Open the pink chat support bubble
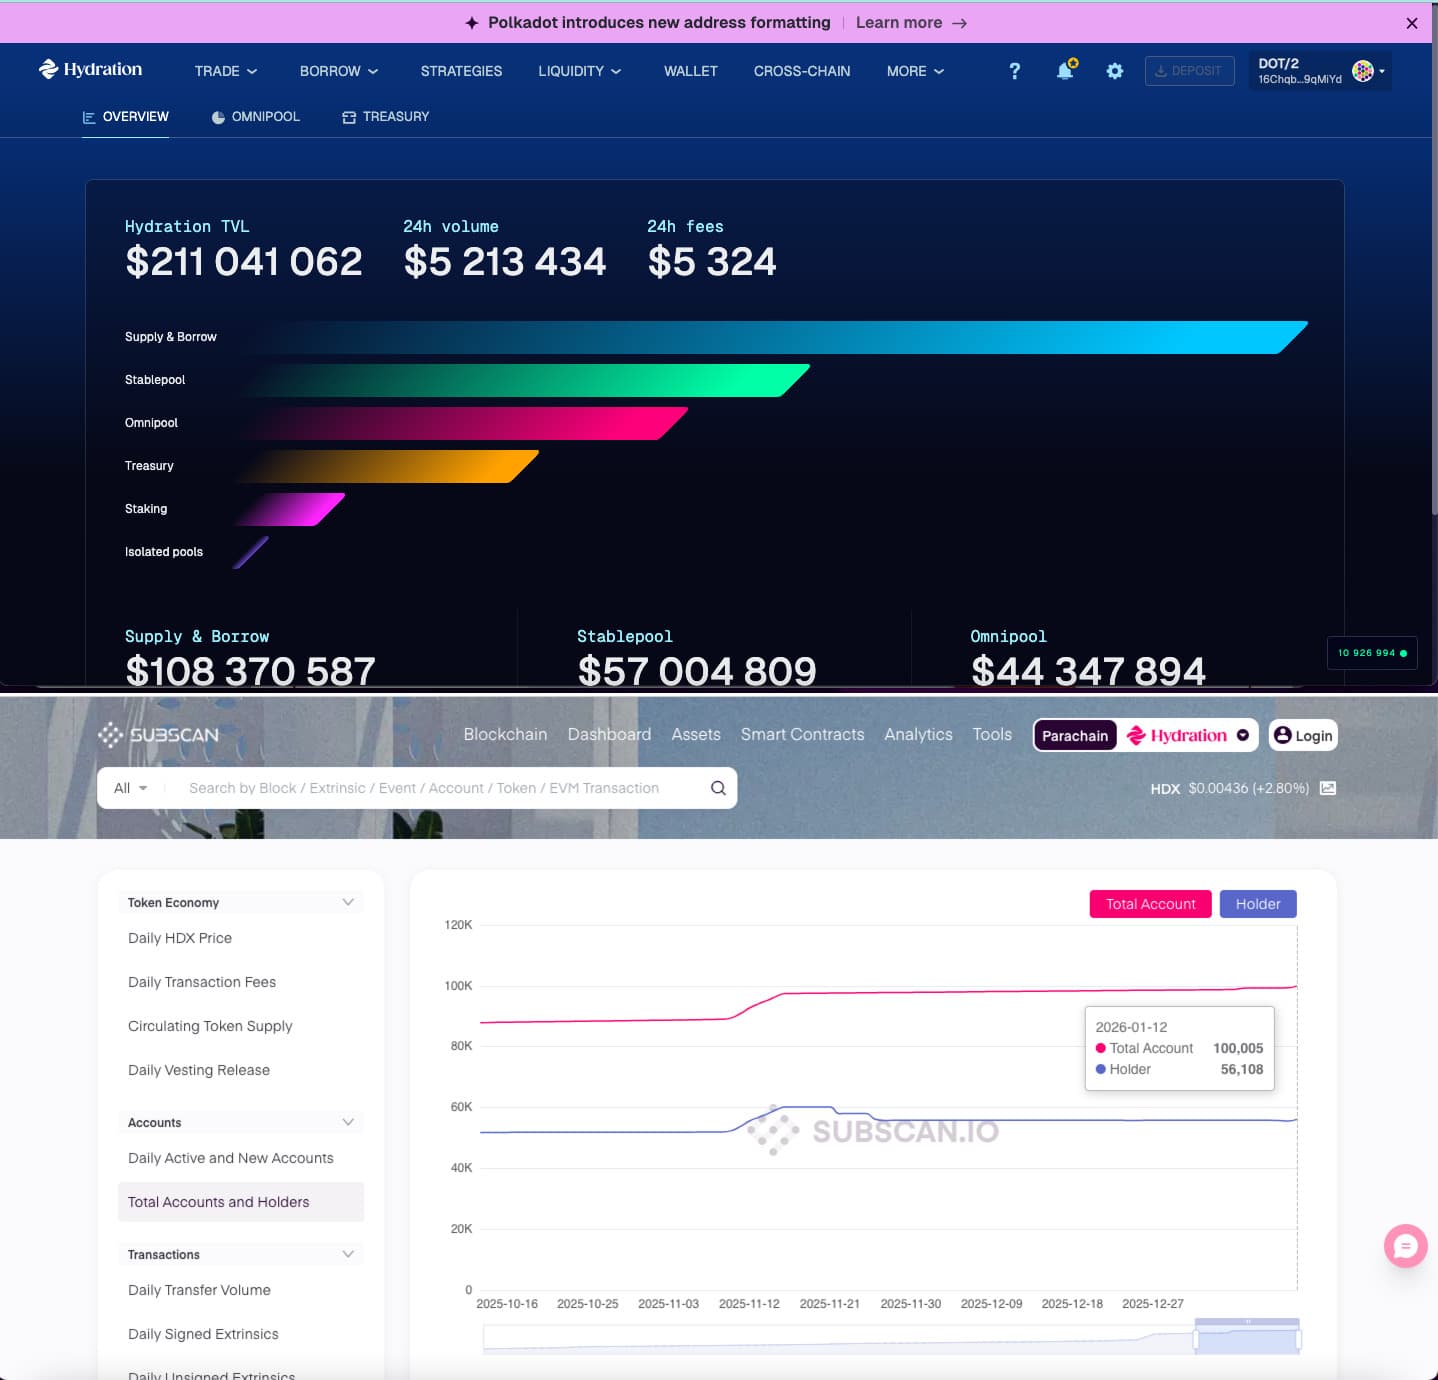This screenshot has width=1438, height=1380. (x=1405, y=1246)
